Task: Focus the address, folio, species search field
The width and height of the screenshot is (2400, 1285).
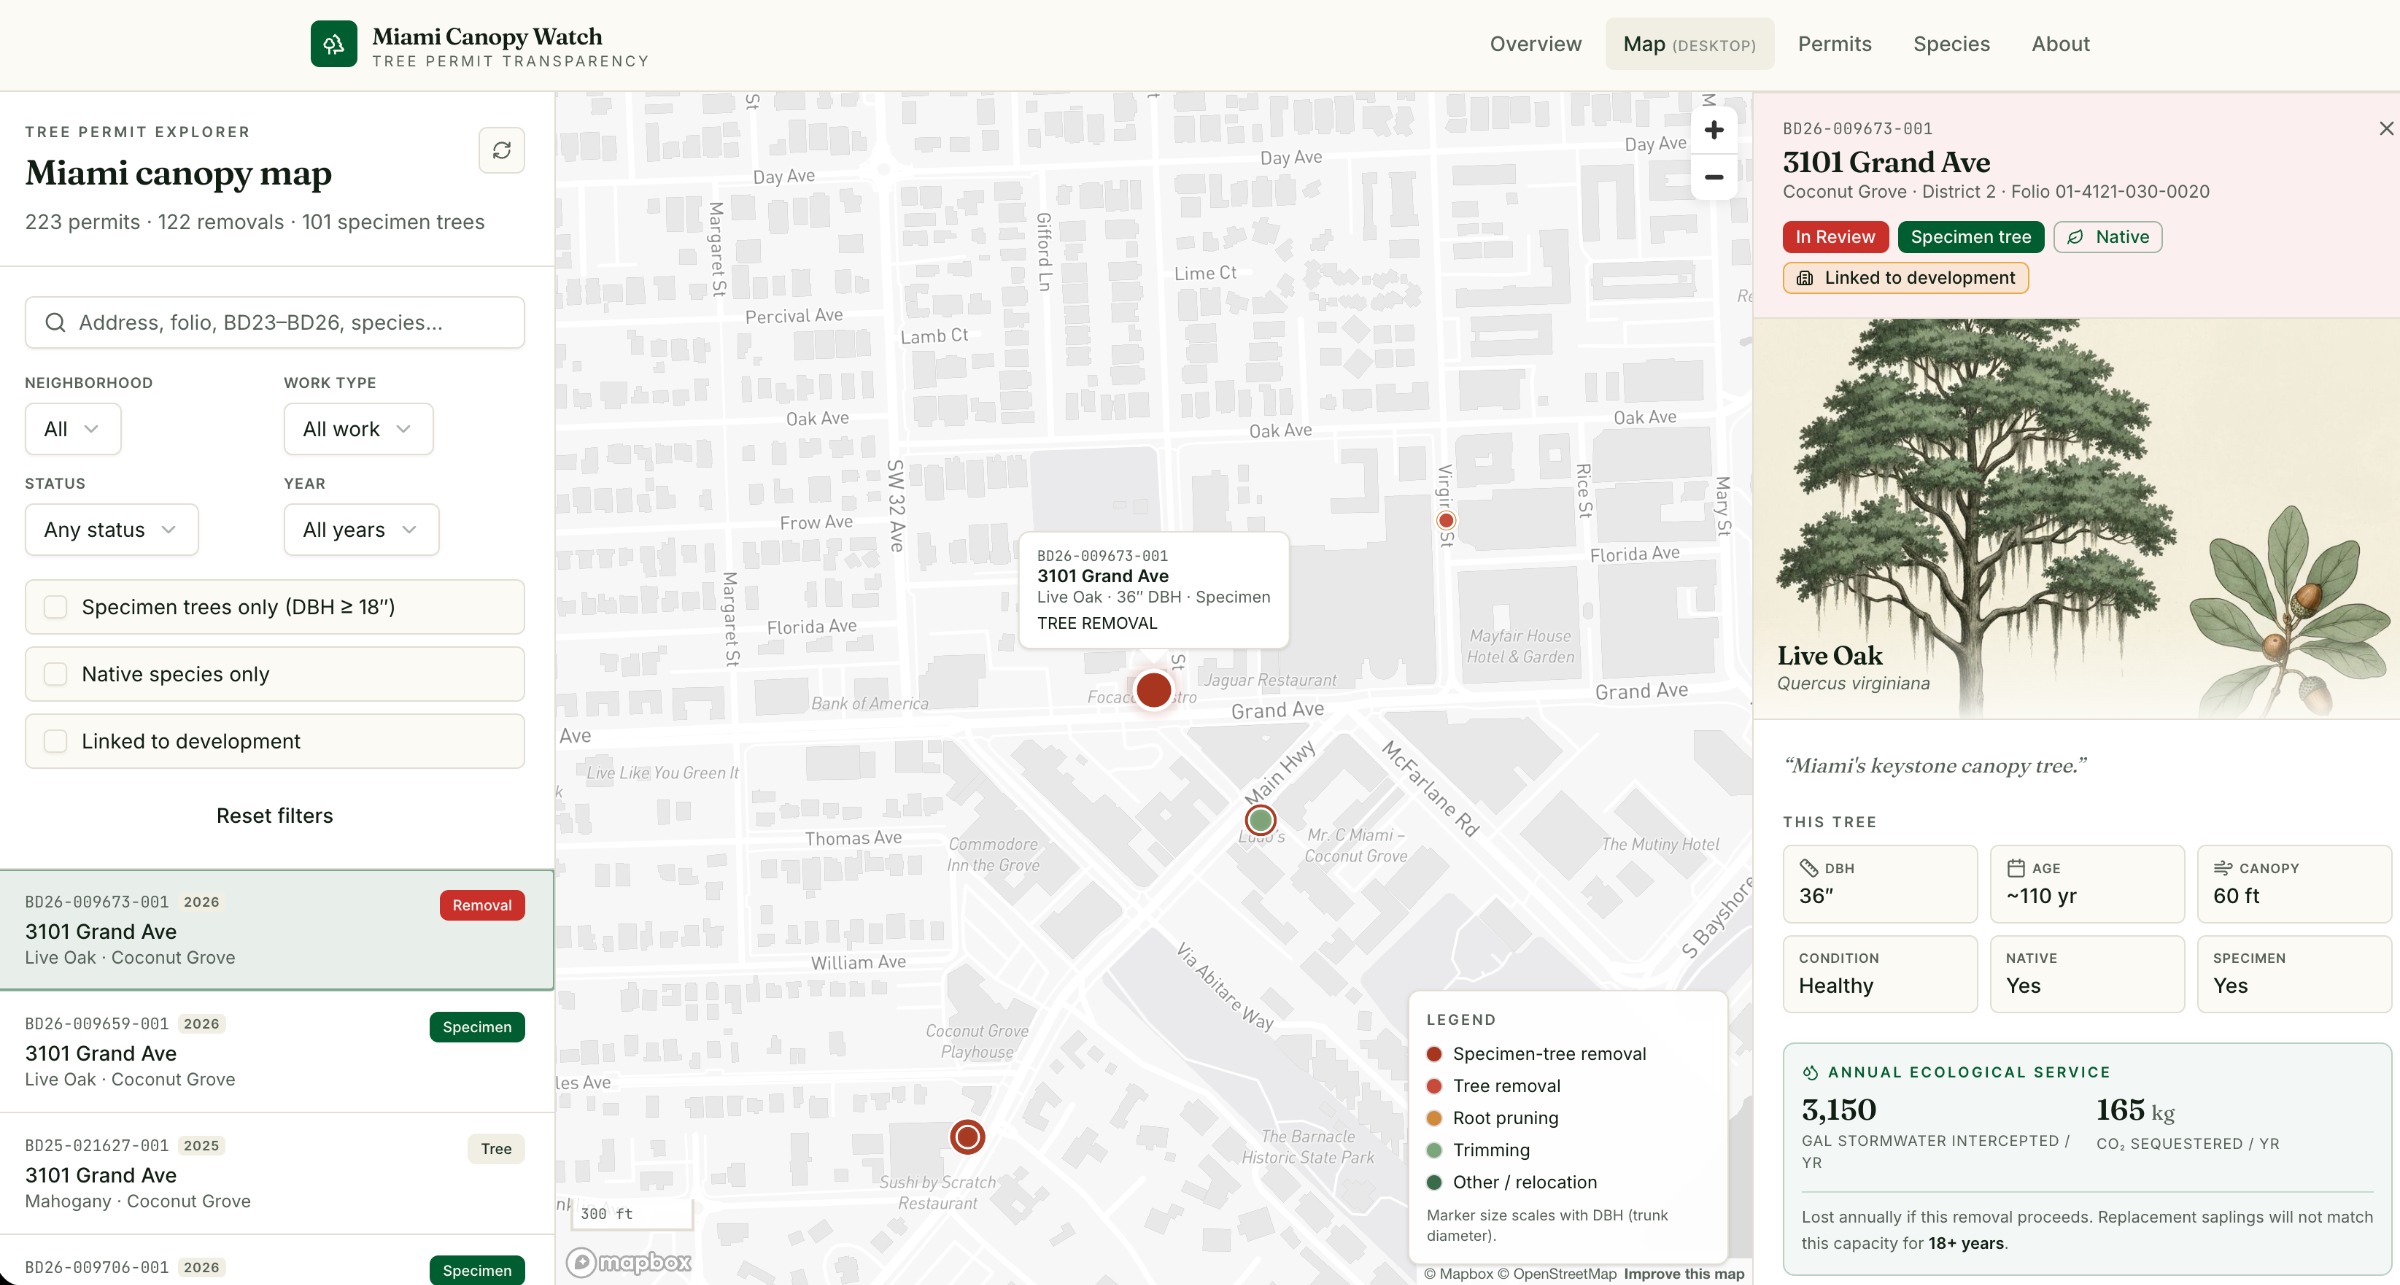Action: (275, 322)
